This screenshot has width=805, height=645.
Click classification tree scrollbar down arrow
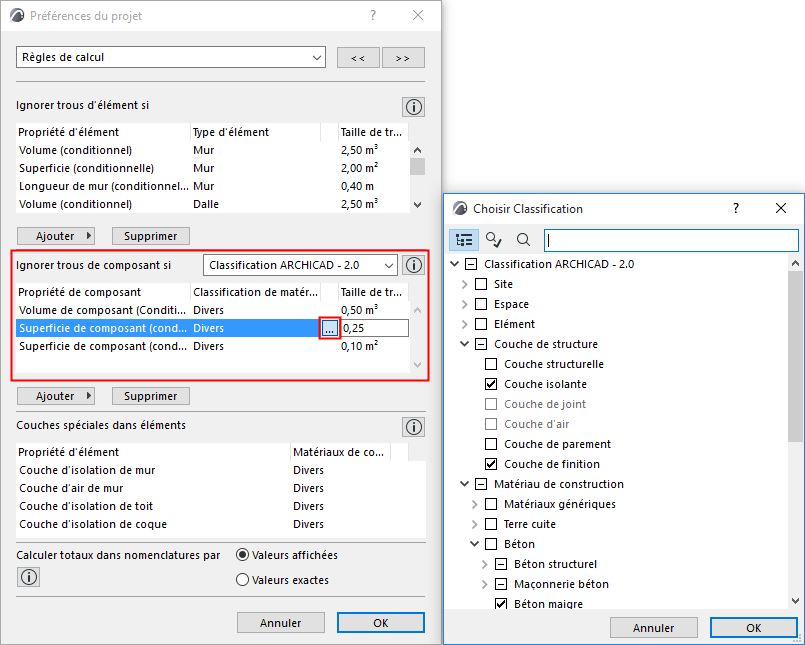tap(795, 600)
